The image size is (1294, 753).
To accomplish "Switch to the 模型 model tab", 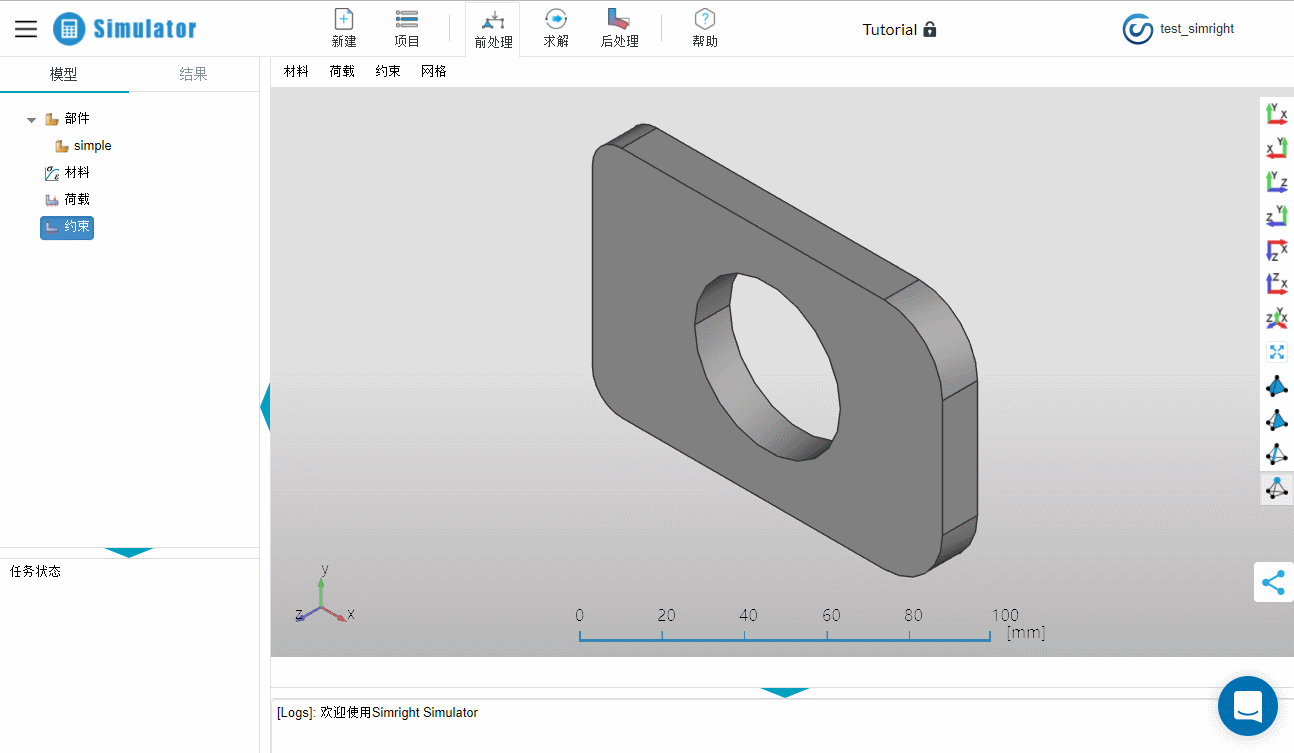I will point(64,74).
